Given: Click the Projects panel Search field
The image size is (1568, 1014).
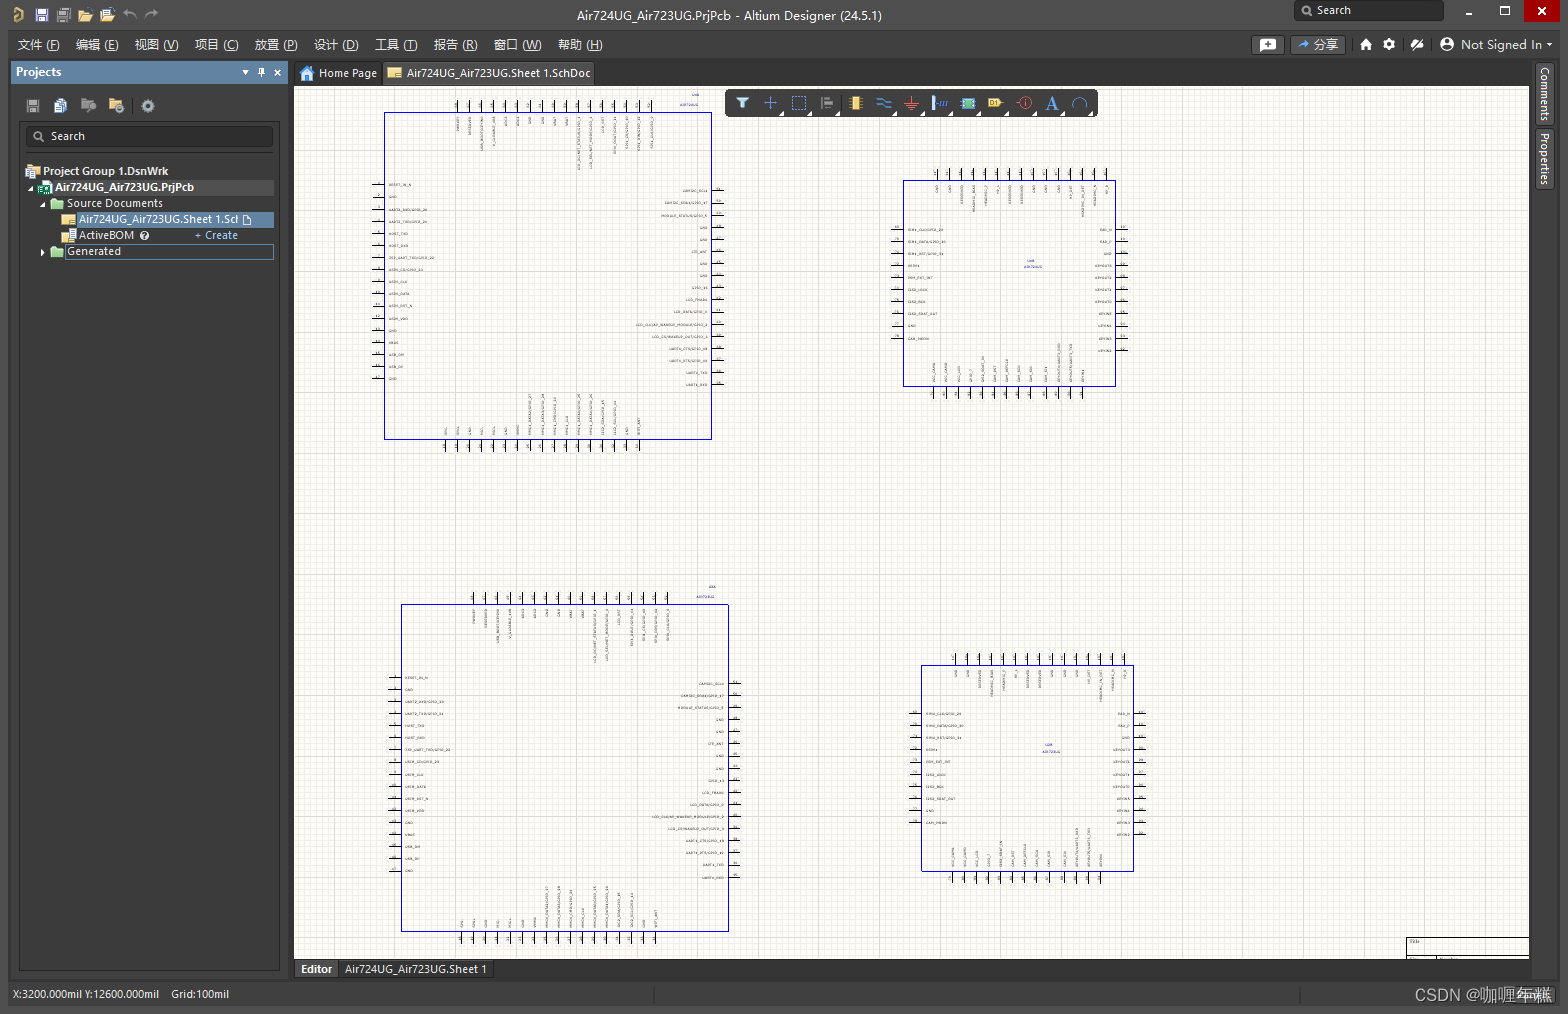Looking at the screenshot, I should point(149,136).
